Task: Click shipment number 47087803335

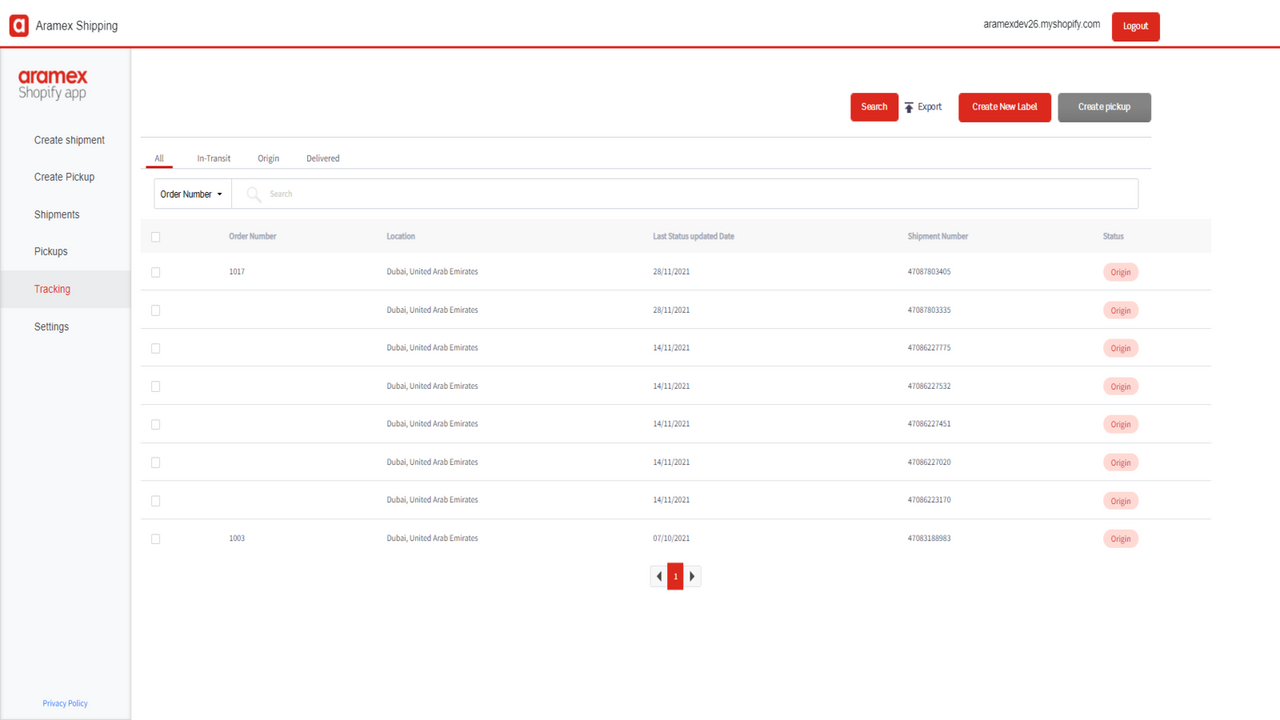Action: [x=929, y=310]
